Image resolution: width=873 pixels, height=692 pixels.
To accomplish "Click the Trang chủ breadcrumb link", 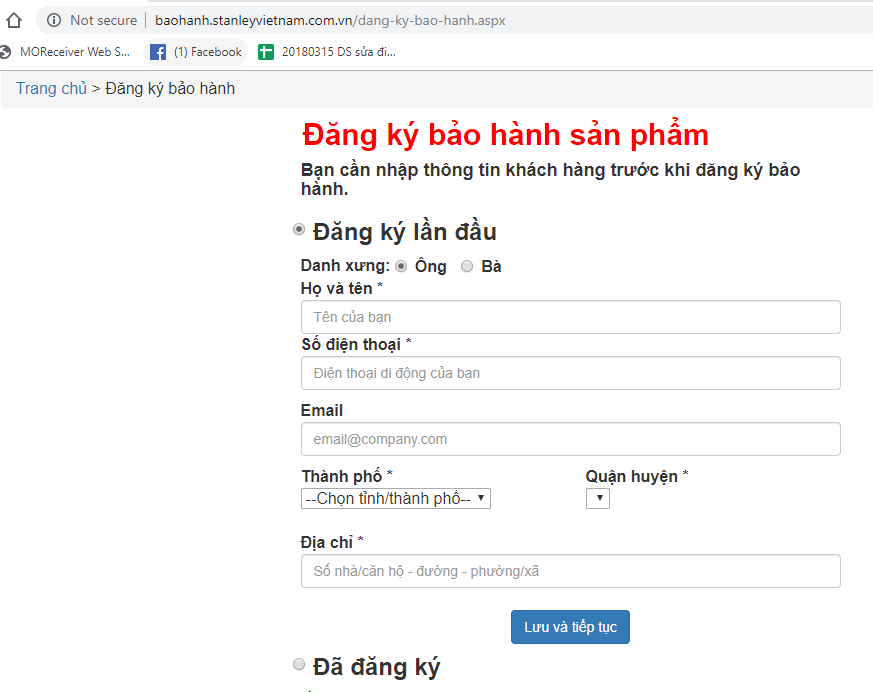I will tap(51, 89).
